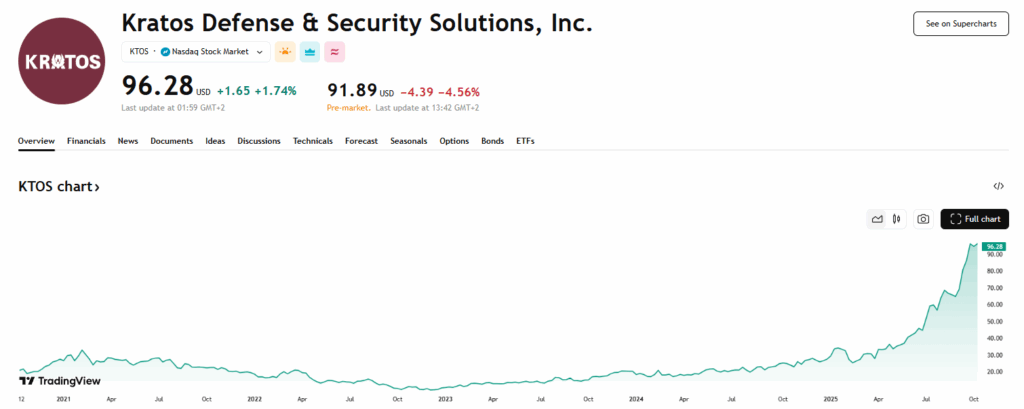Click the blue crown badge icon

(310, 52)
